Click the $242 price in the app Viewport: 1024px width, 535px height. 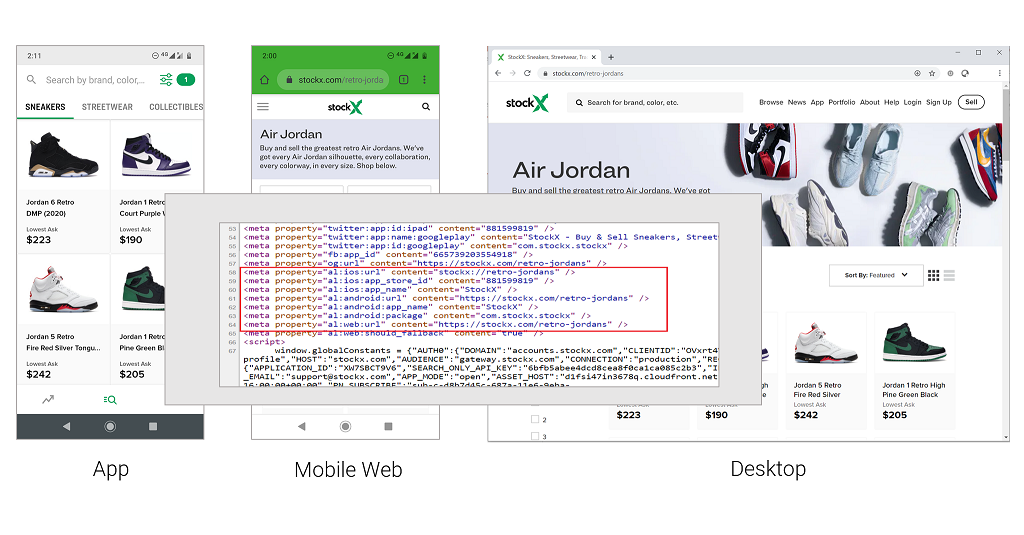click(39, 374)
